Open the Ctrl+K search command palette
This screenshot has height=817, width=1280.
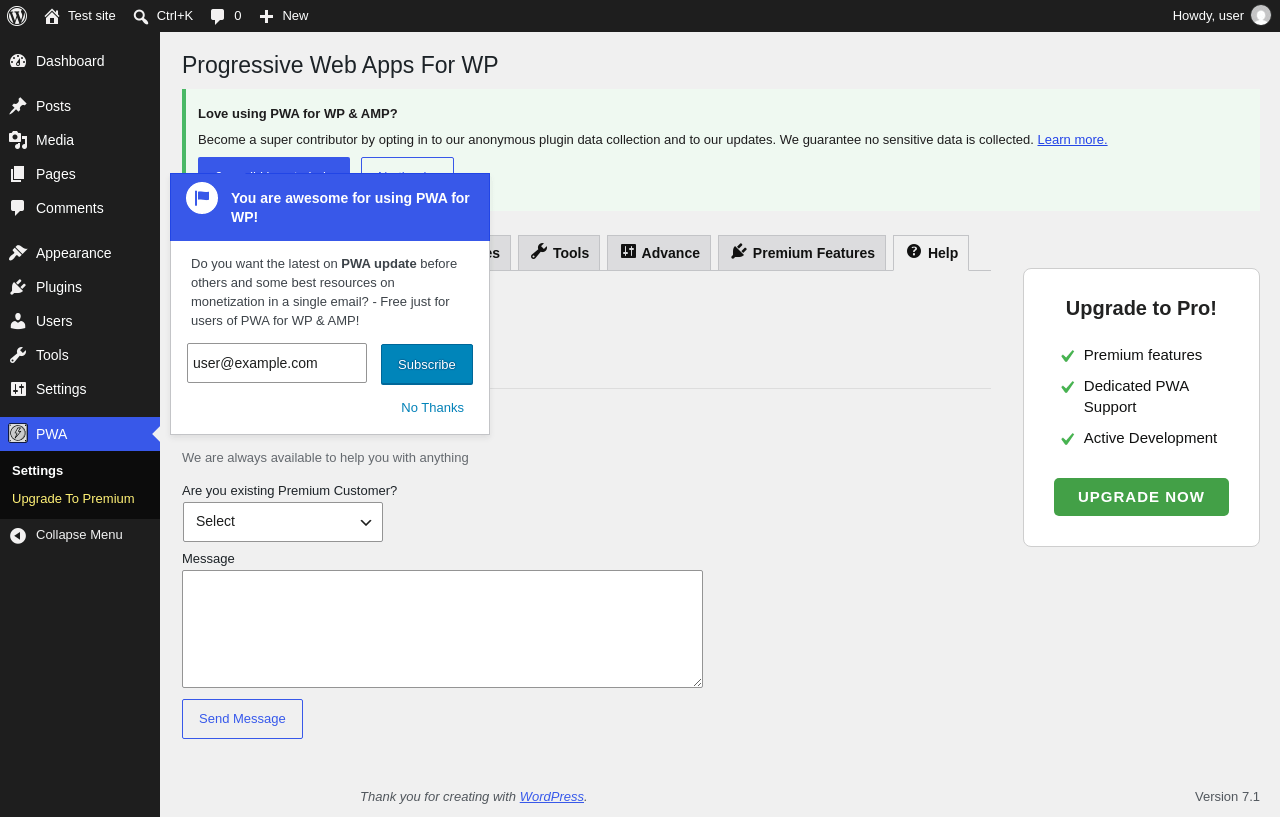163,16
